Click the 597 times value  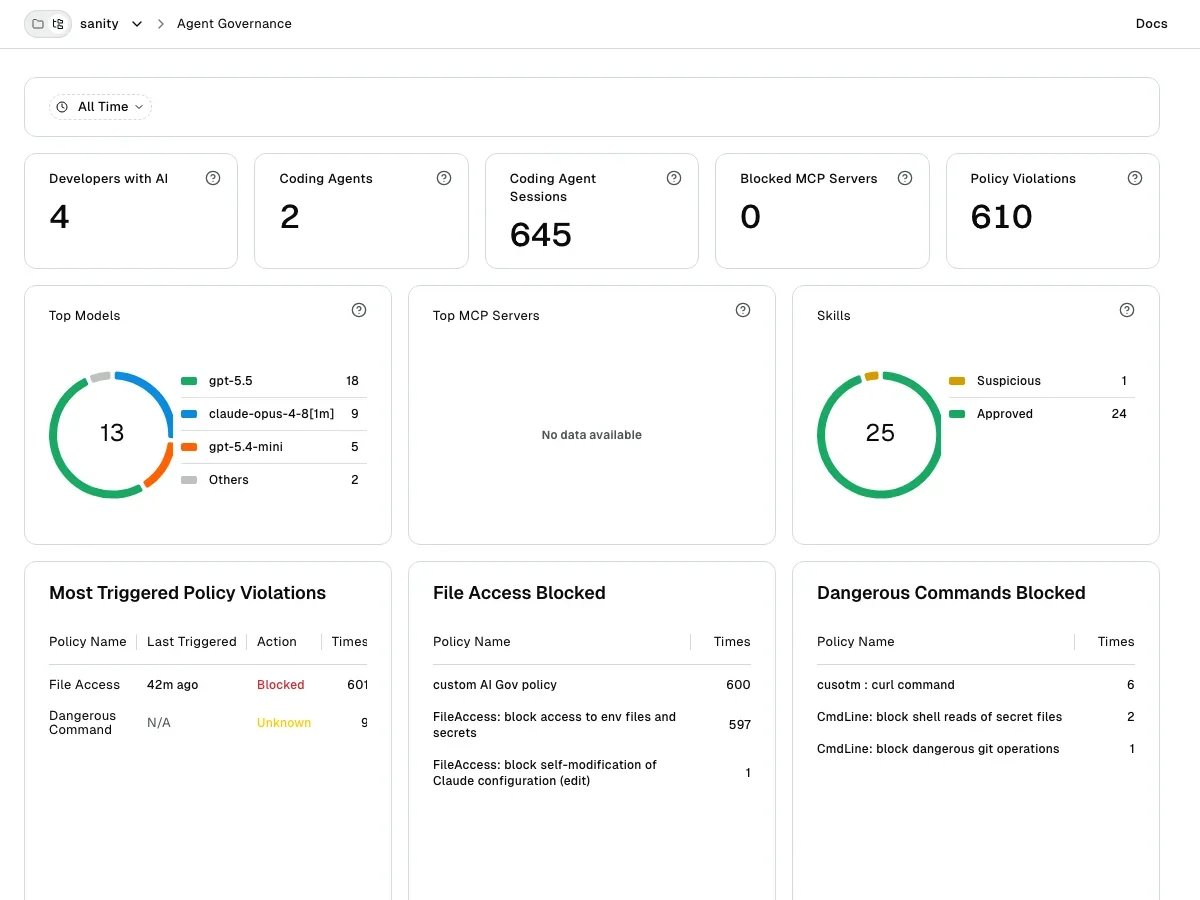click(x=740, y=725)
